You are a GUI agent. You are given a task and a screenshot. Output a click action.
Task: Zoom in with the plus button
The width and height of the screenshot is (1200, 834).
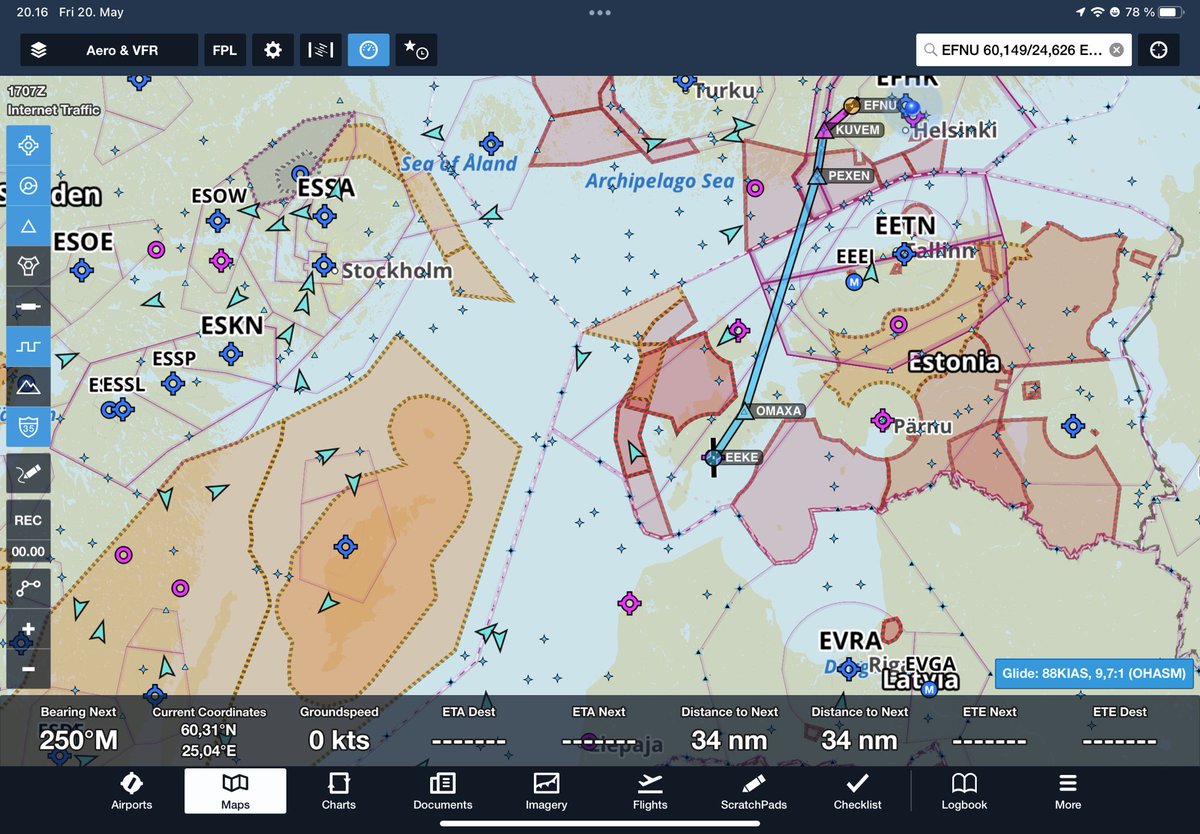[28, 629]
